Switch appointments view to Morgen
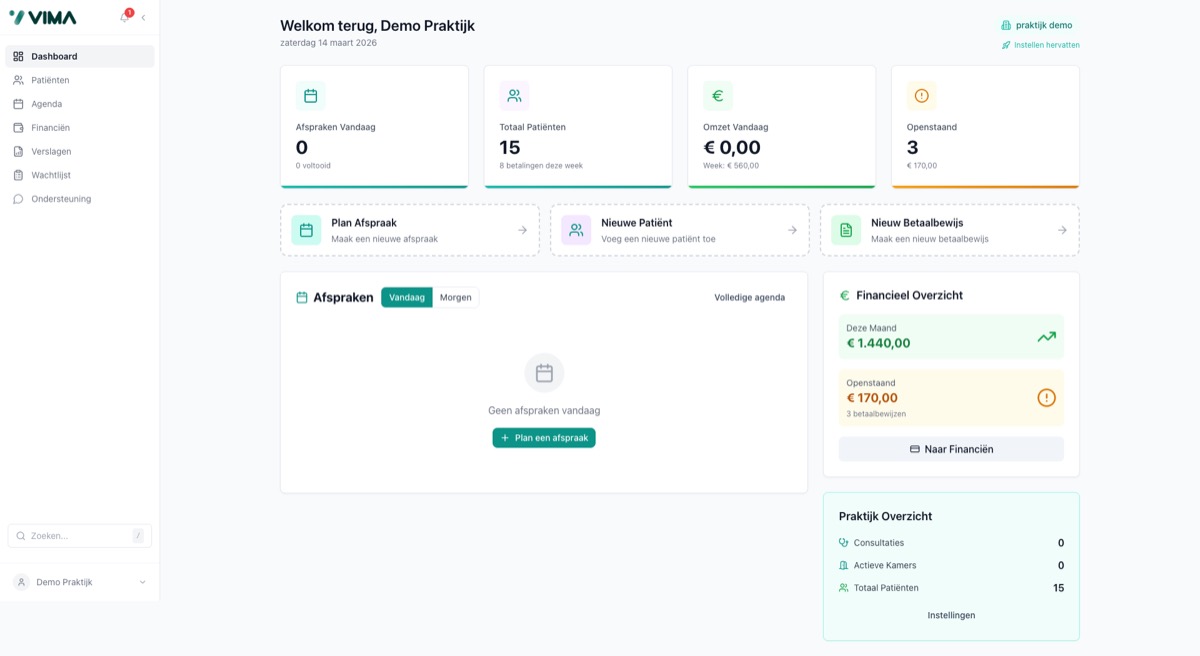 (x=456, y=298)
